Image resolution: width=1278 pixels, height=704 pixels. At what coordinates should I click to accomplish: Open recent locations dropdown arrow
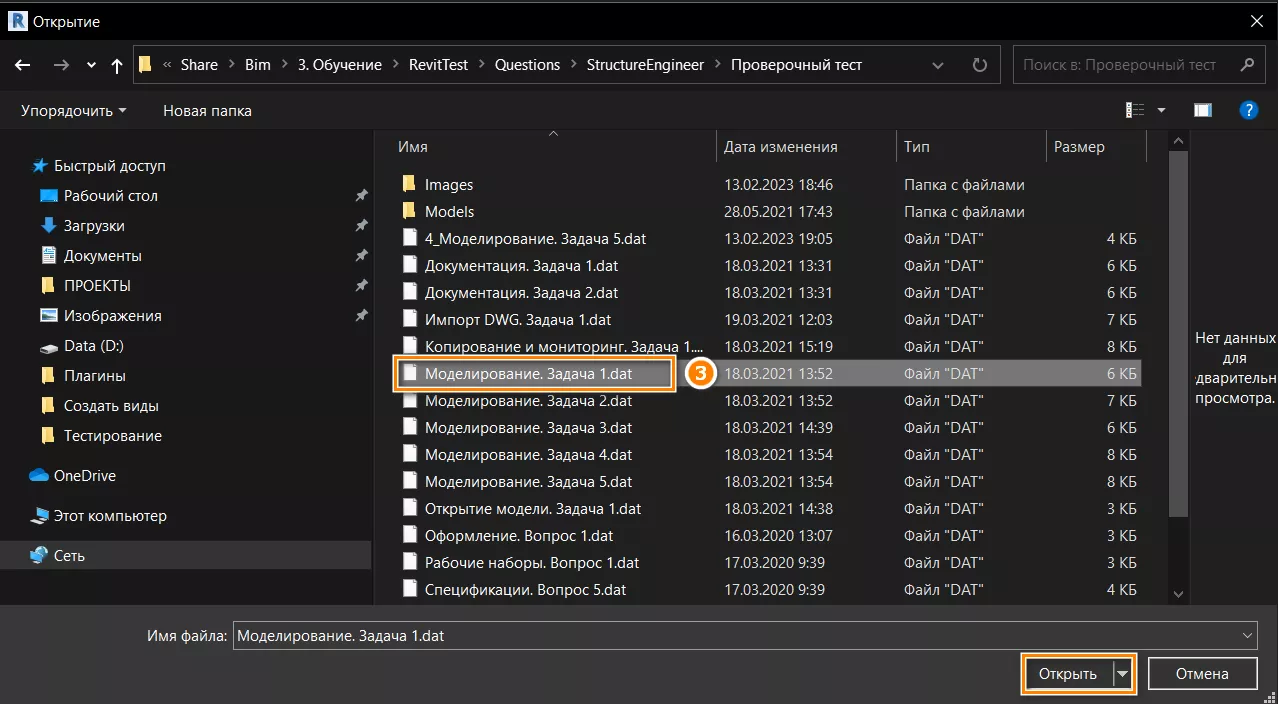[91, 65]
